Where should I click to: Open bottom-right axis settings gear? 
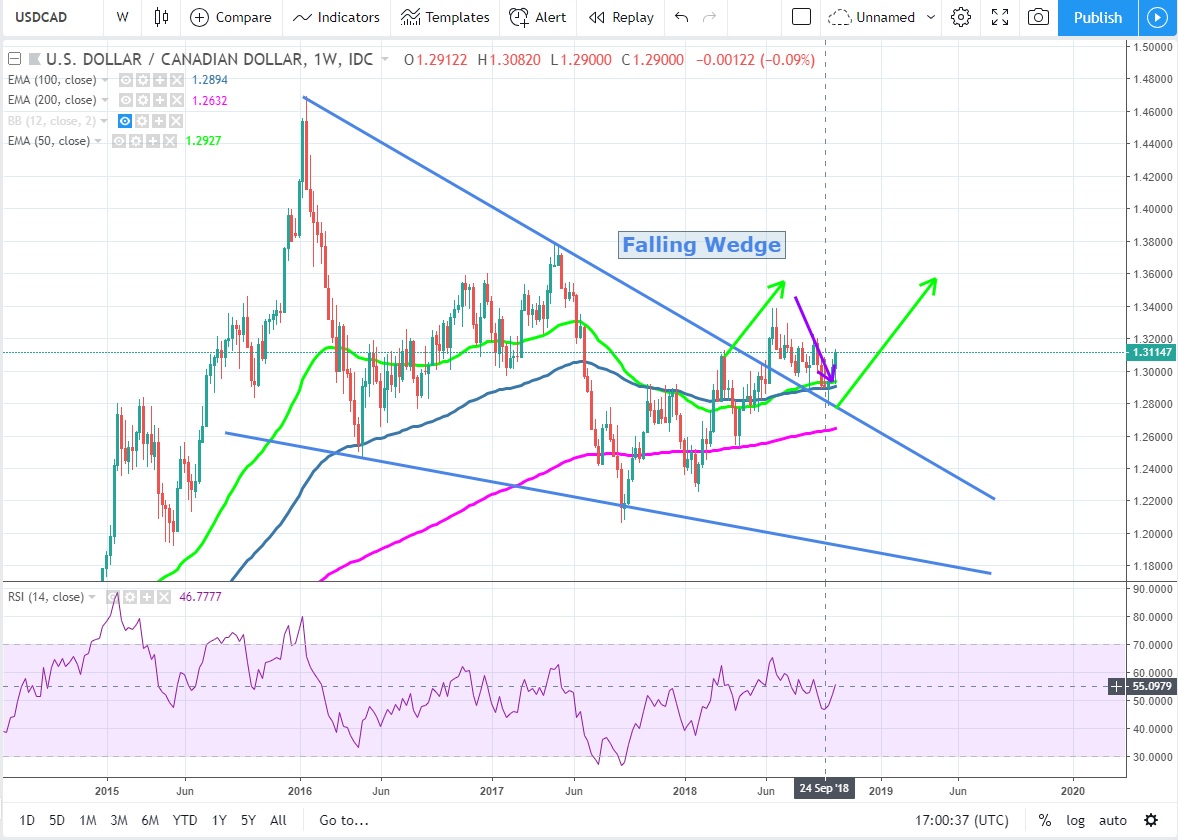tap(1151, 820)
